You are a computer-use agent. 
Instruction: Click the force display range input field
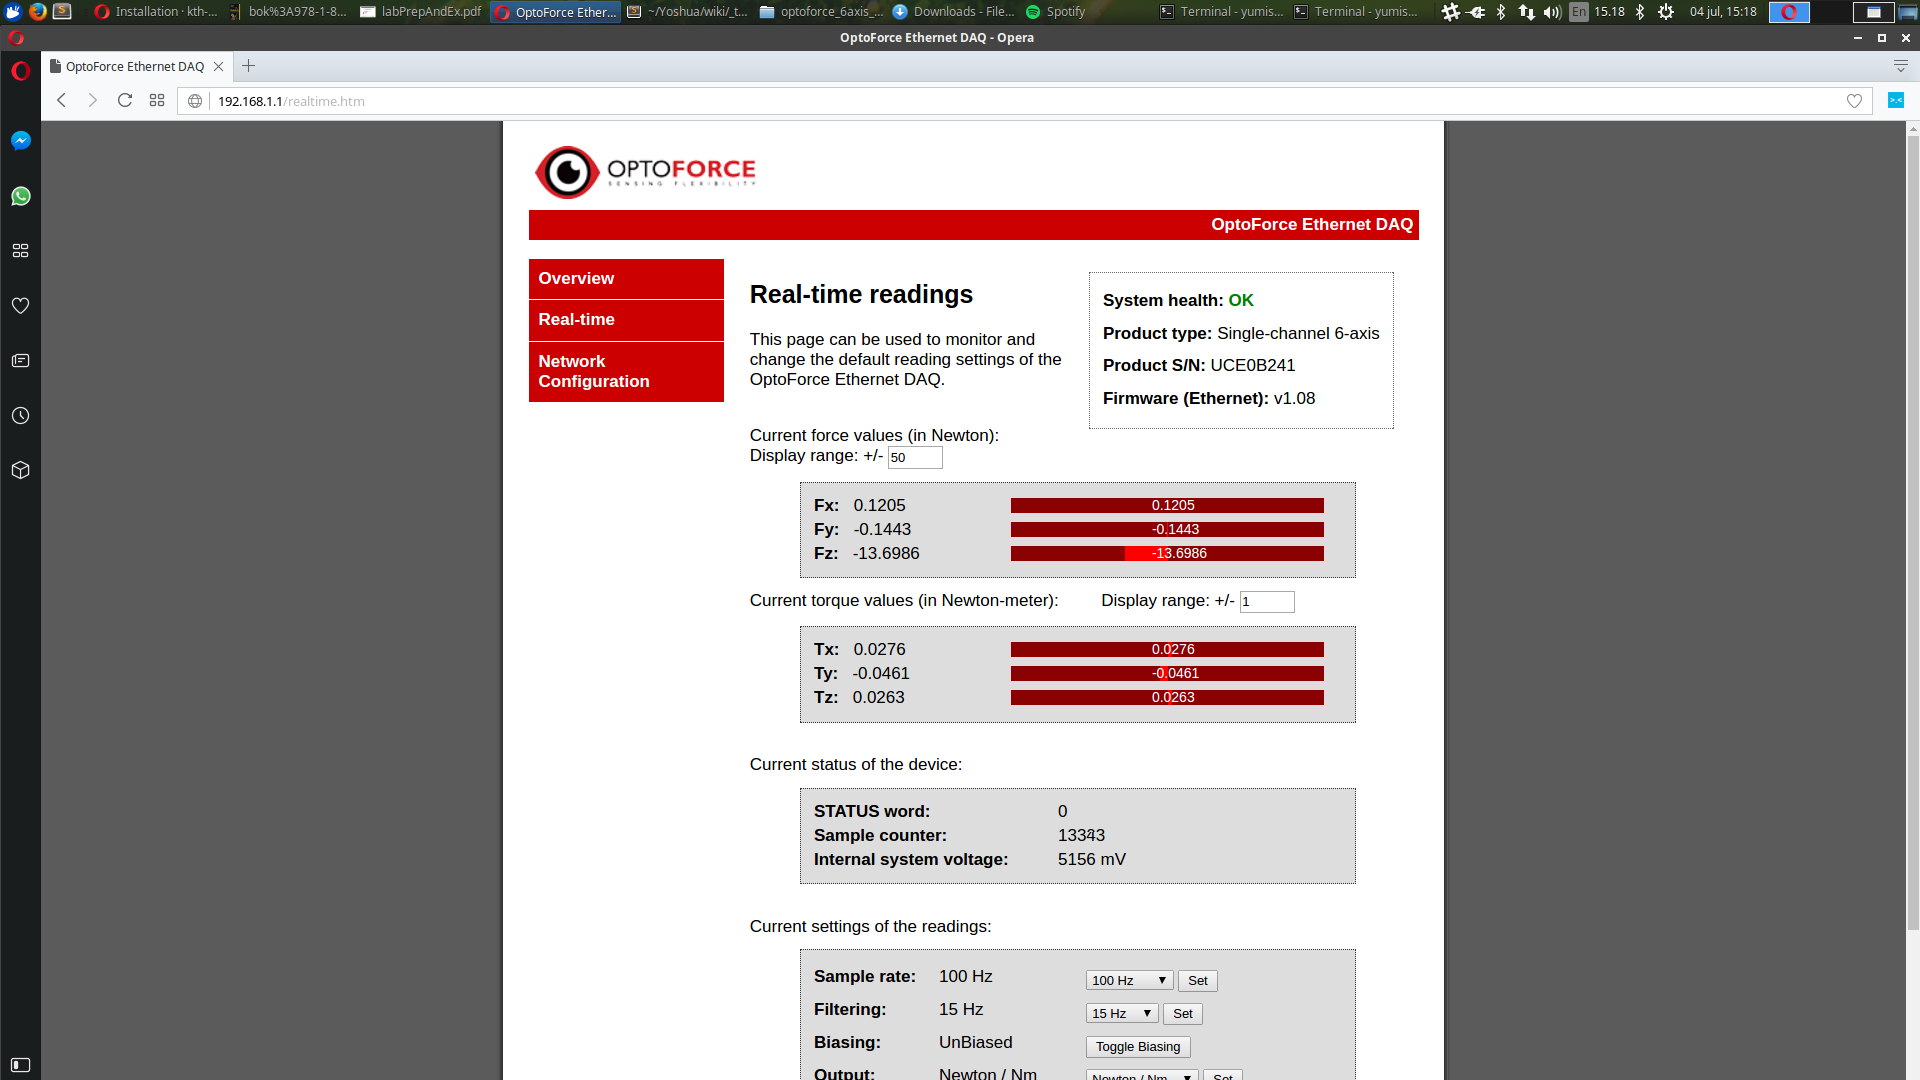click(914, 458)
